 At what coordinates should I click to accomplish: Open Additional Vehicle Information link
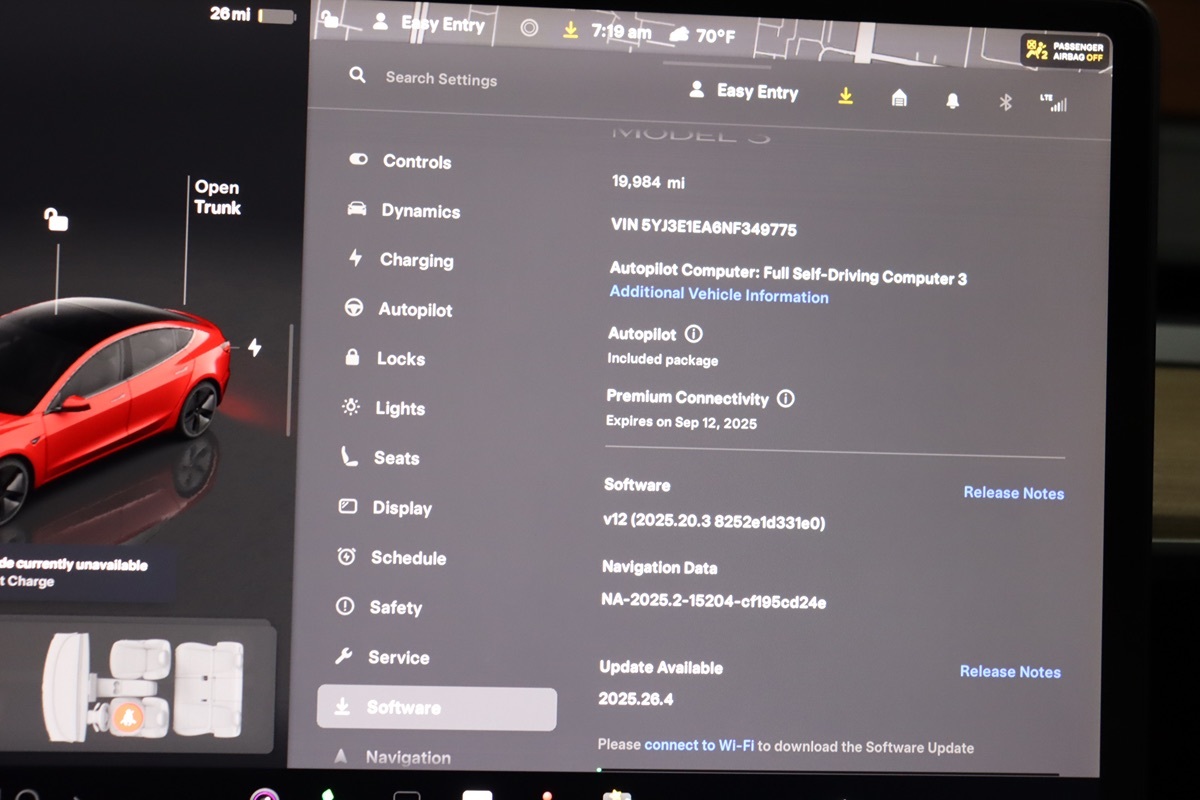[719, 296]
